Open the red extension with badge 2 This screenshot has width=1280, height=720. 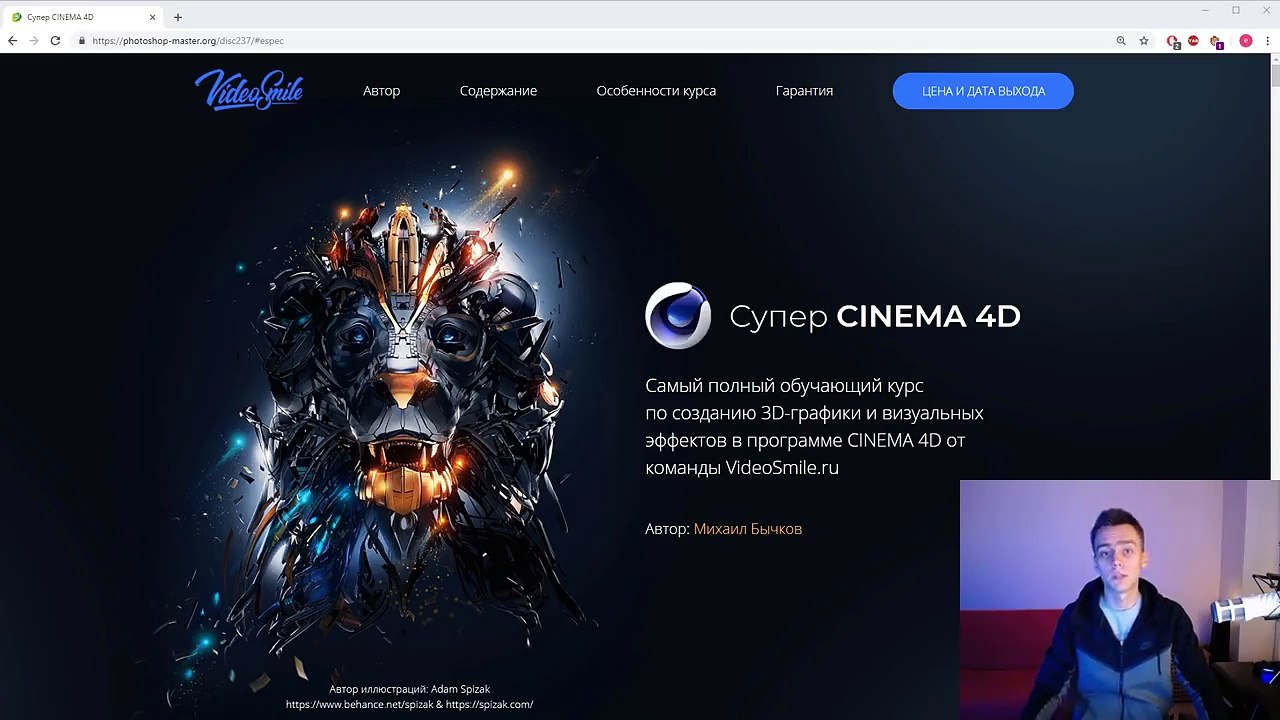[x=1173, y=42]
